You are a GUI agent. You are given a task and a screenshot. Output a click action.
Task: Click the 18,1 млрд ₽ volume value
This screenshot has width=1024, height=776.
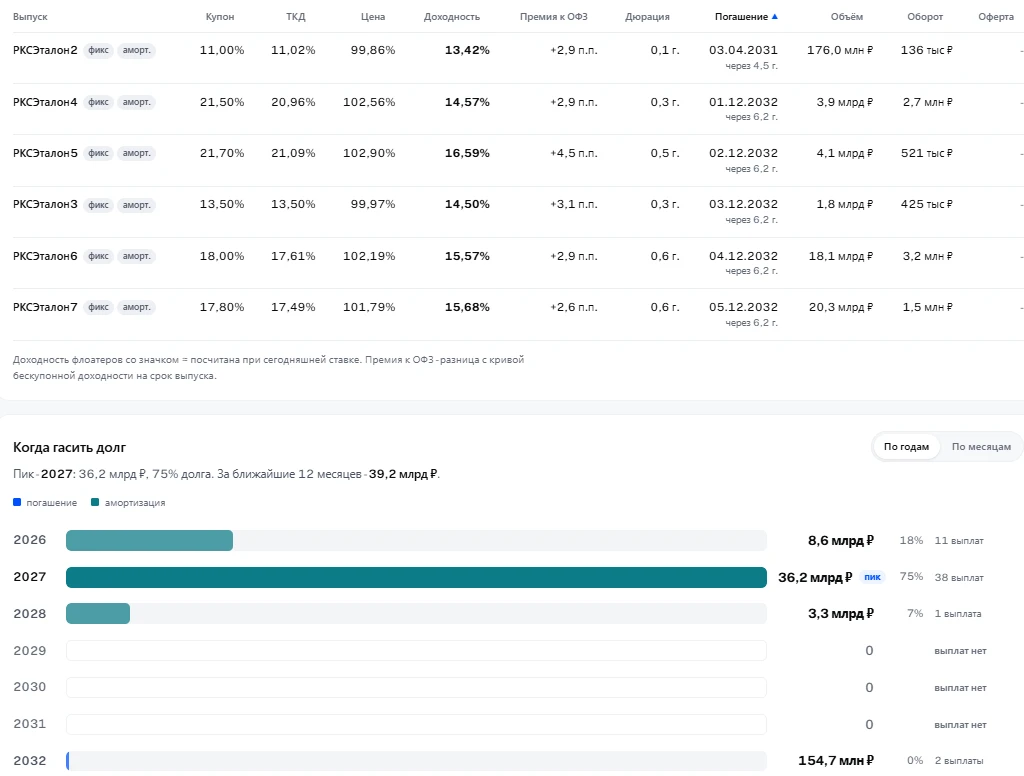click(x=841, y=256)
